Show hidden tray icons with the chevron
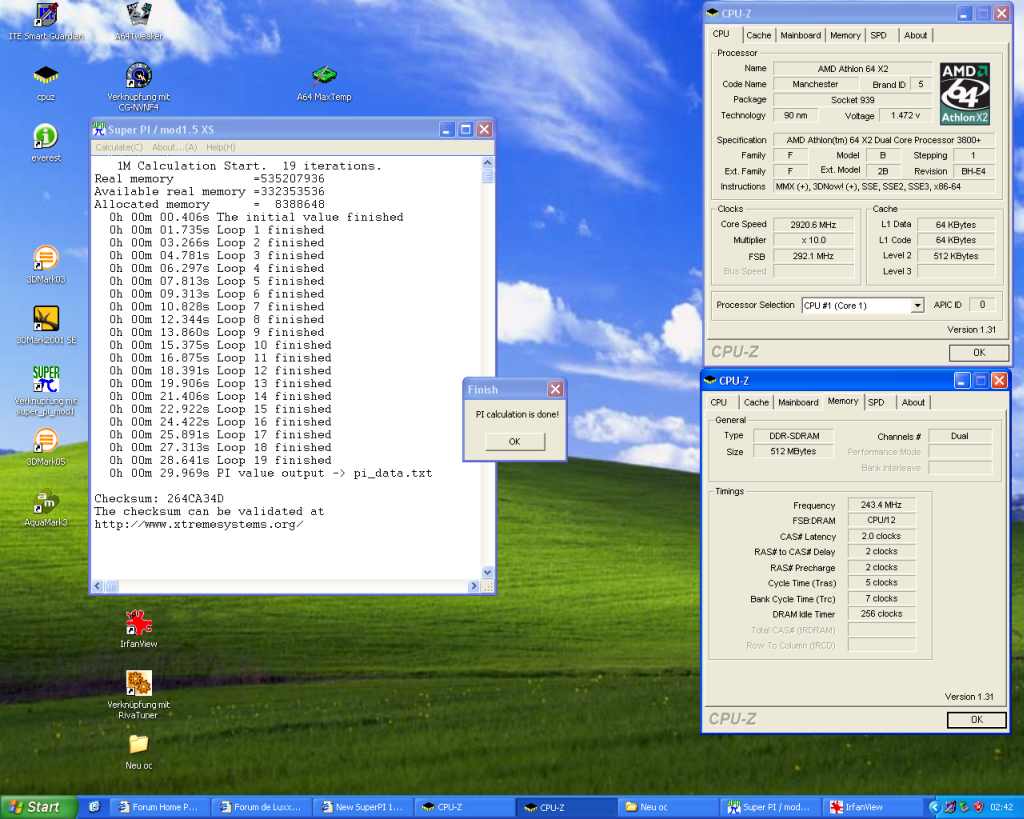This screenshot has height=819, width=1024. coord(934,807)
